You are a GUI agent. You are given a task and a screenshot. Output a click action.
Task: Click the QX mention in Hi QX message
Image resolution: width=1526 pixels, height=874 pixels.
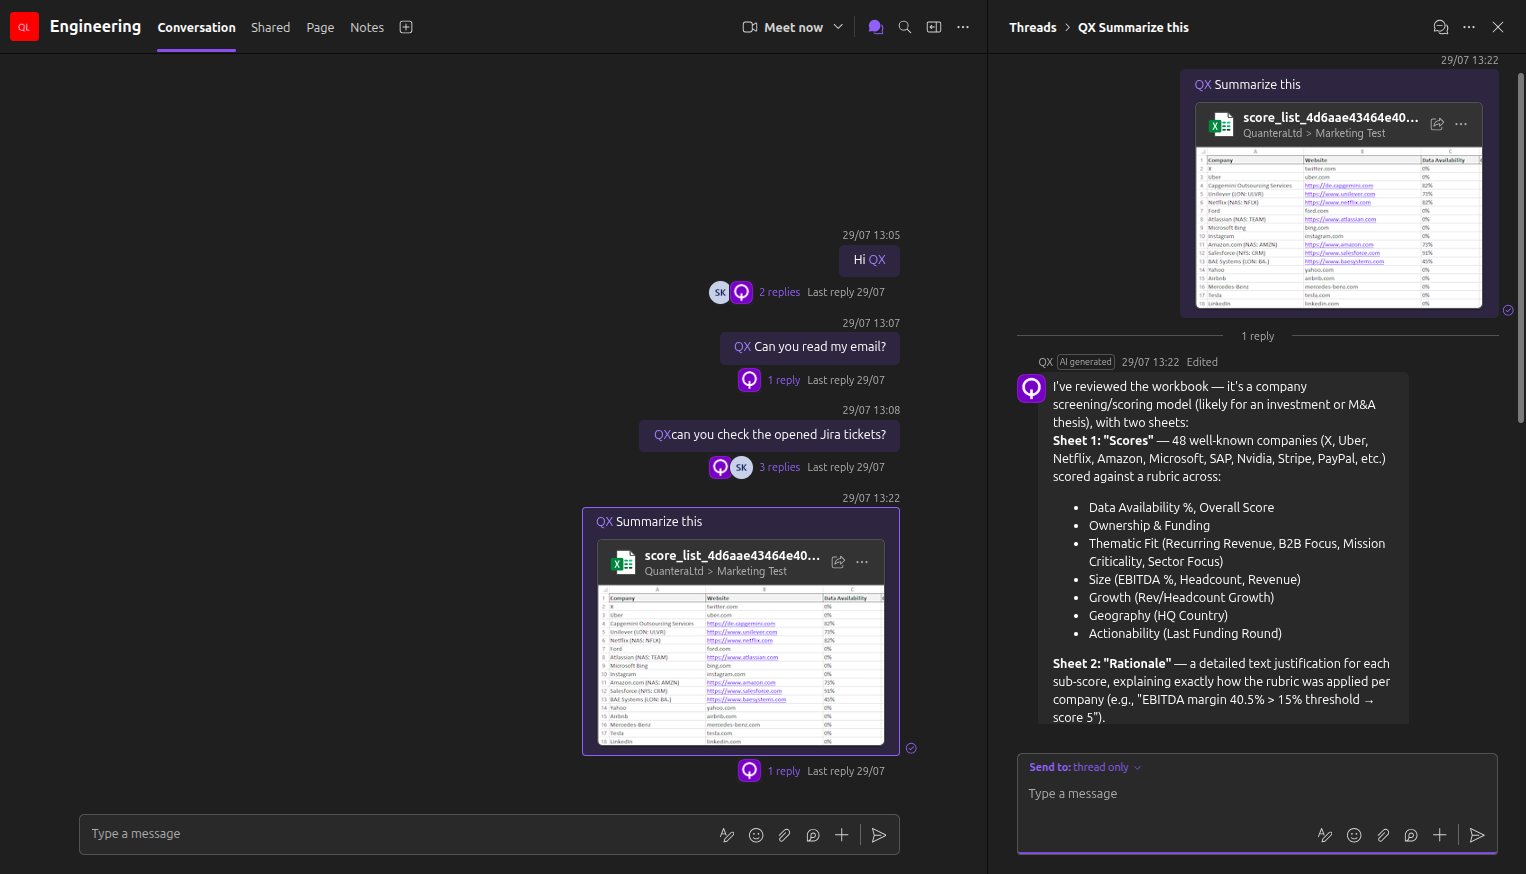(x=877, y=259)
